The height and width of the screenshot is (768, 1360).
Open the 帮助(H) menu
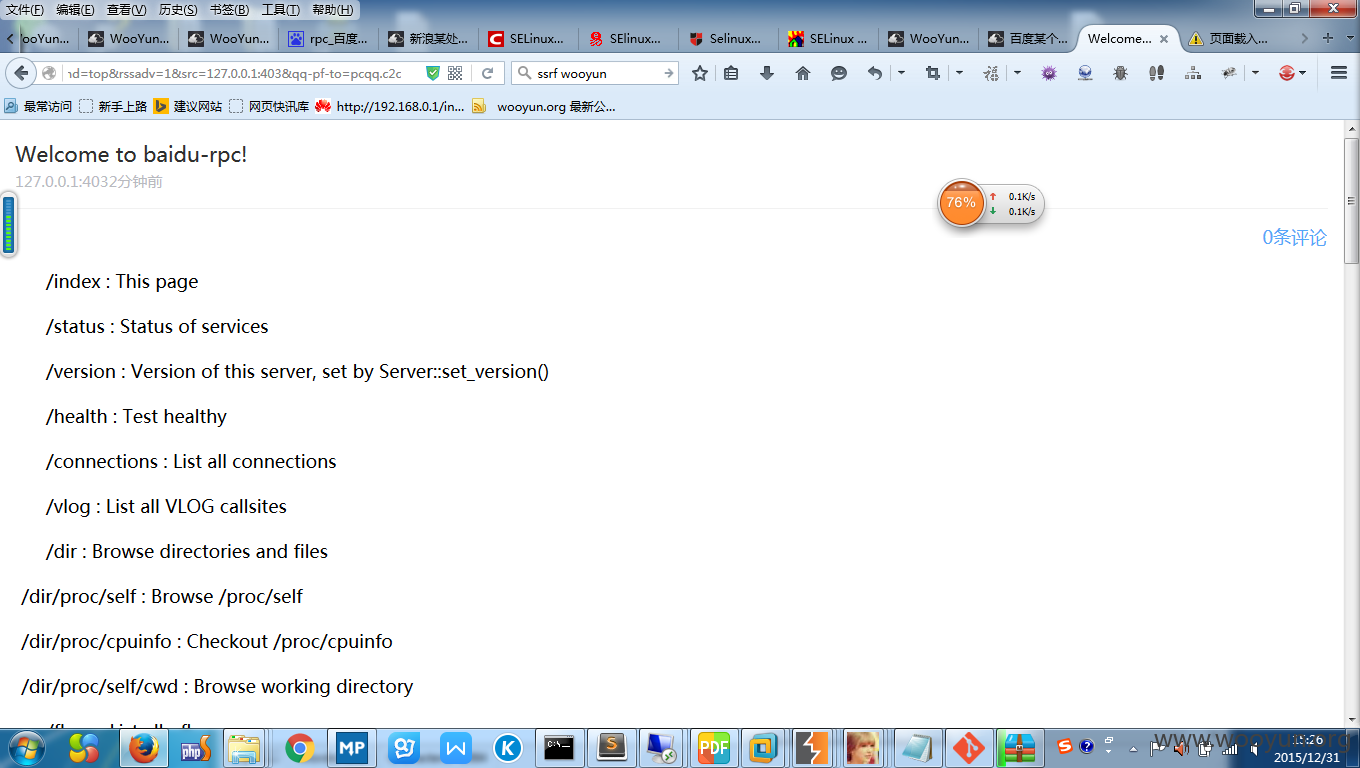[x=332, y=10]
